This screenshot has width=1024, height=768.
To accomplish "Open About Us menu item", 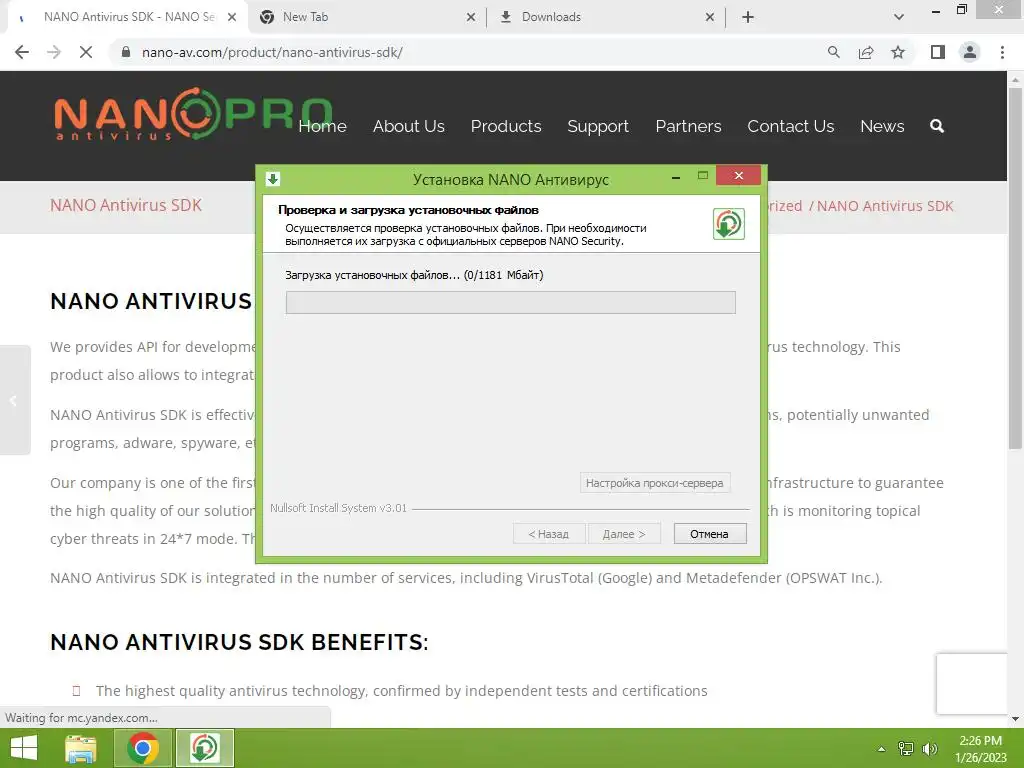I will tap(409, 126).
